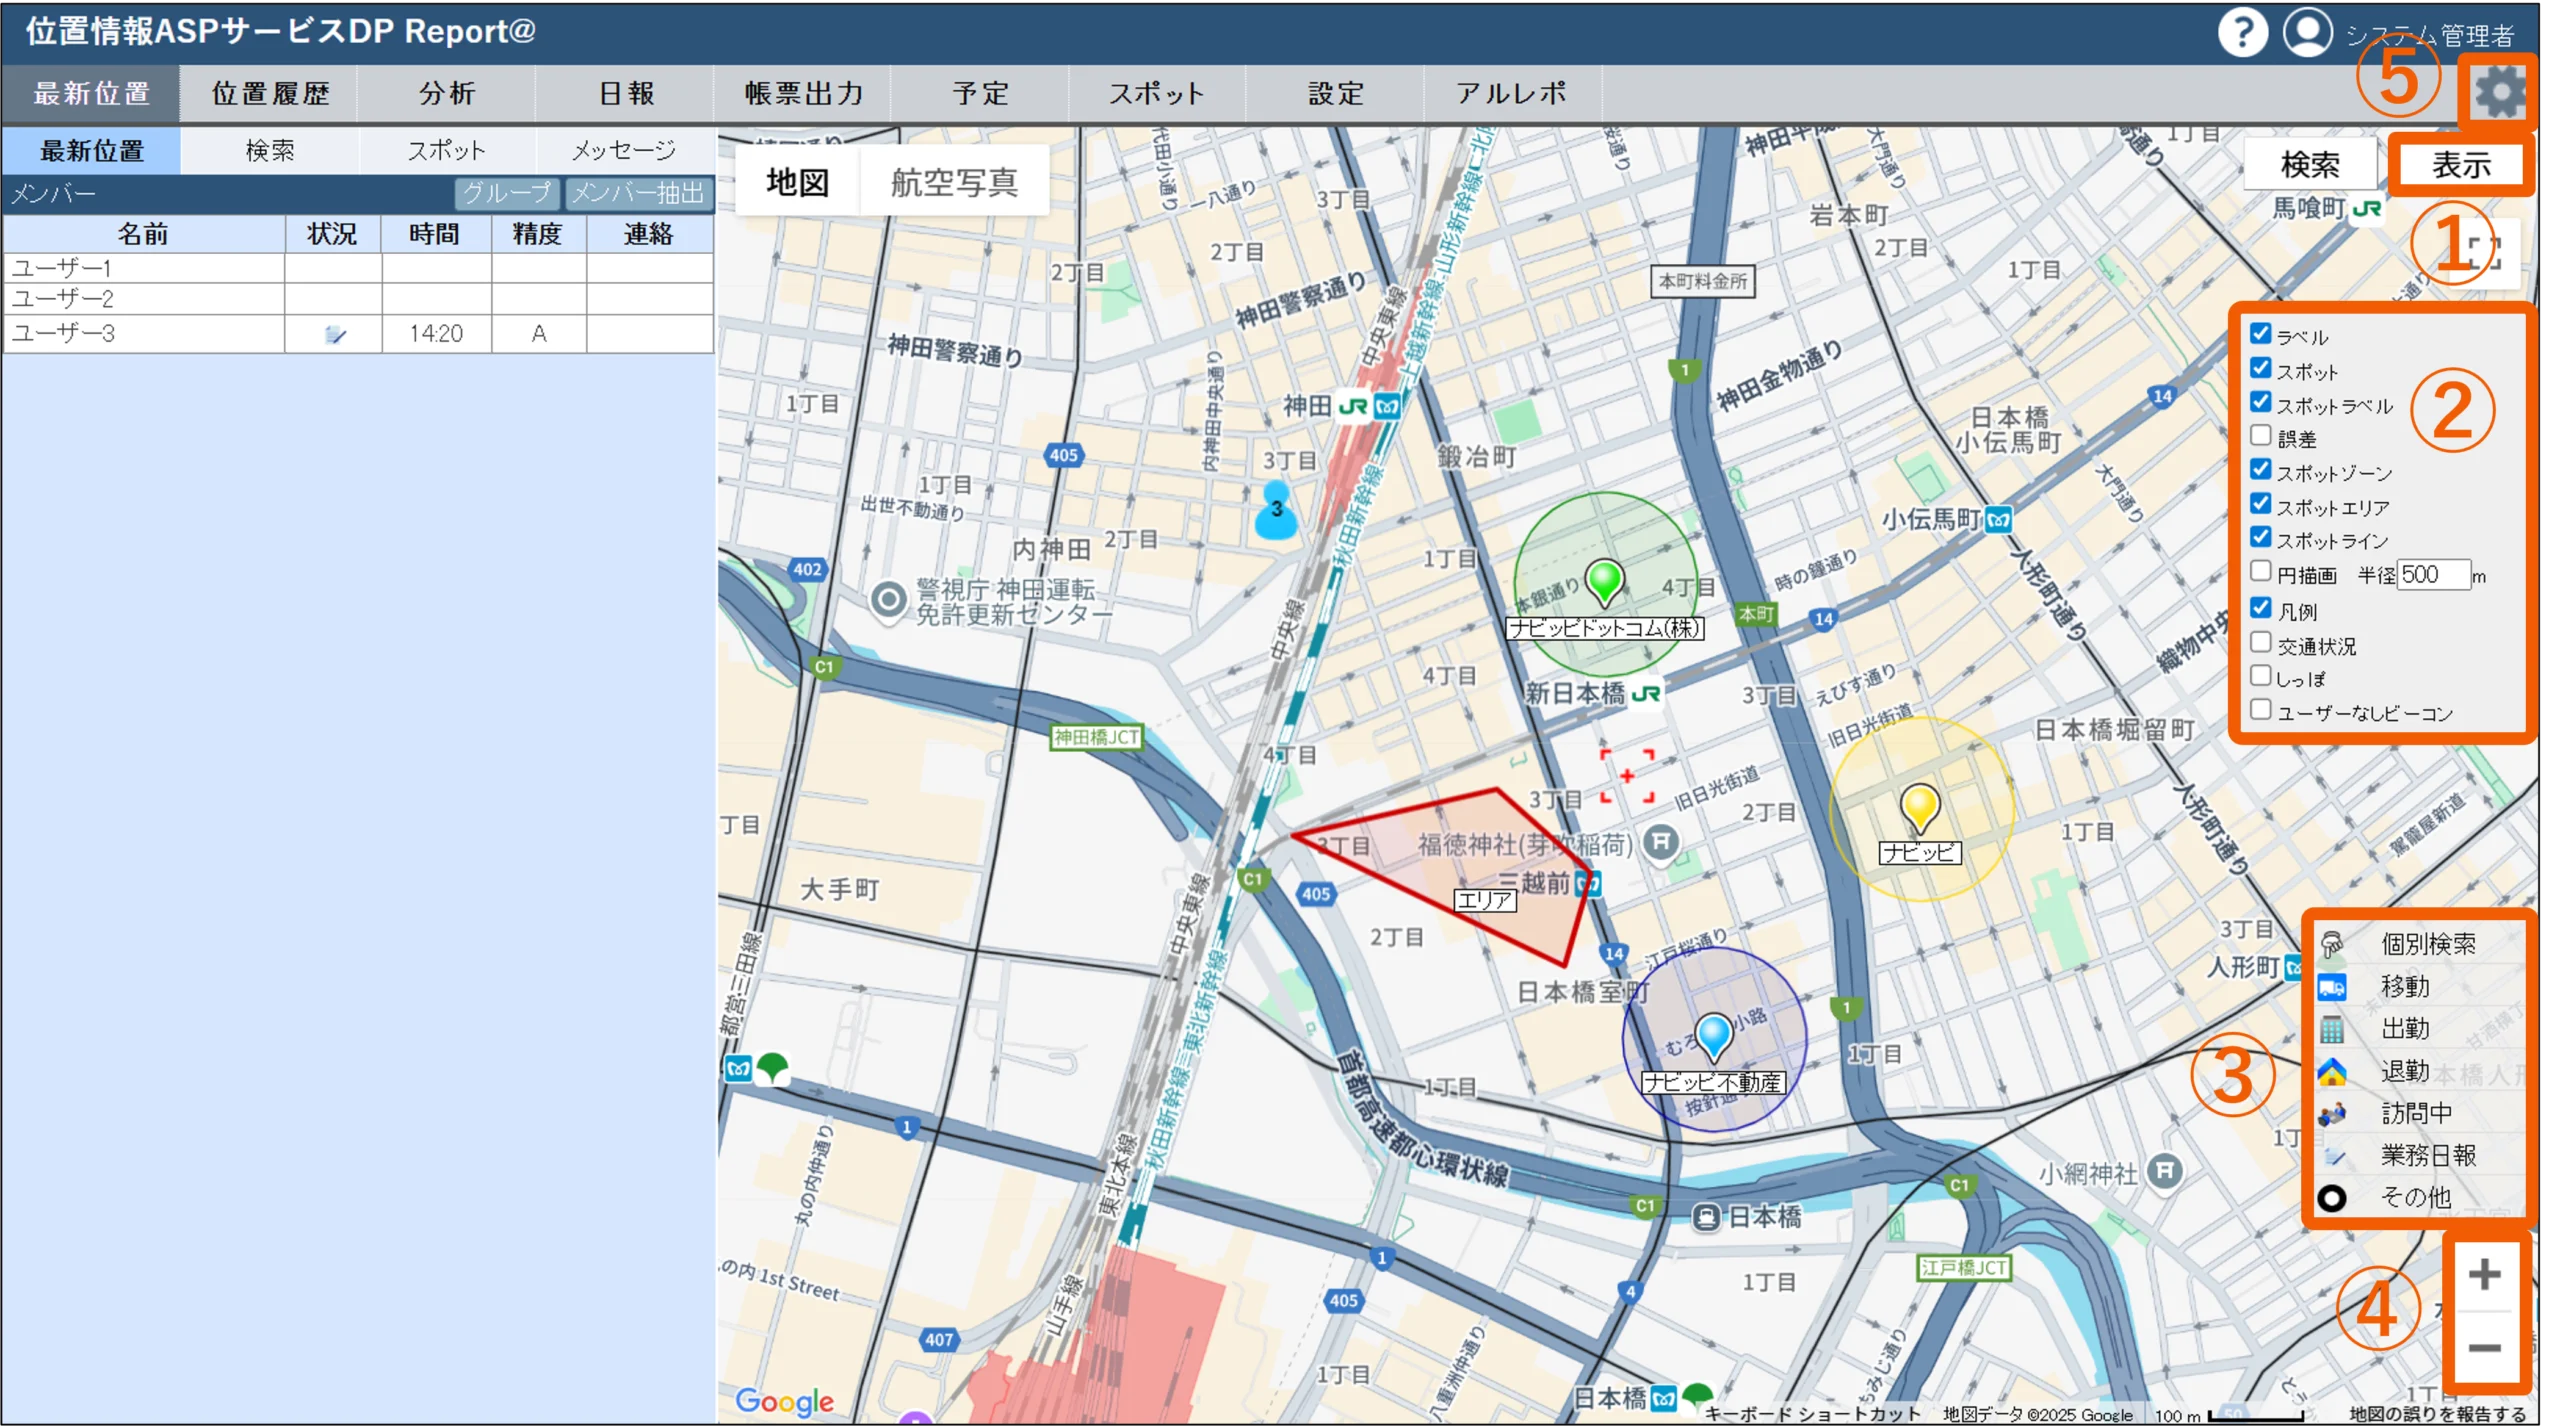
Task: Open the 分析 main menu
Action: tap(446, 94)
